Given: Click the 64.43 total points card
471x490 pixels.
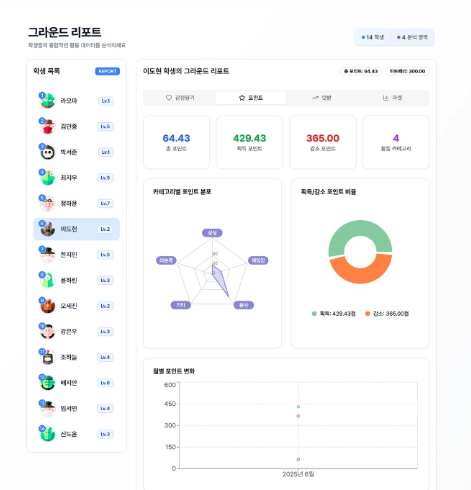Looking at the screenshot, I should [176, 142].
